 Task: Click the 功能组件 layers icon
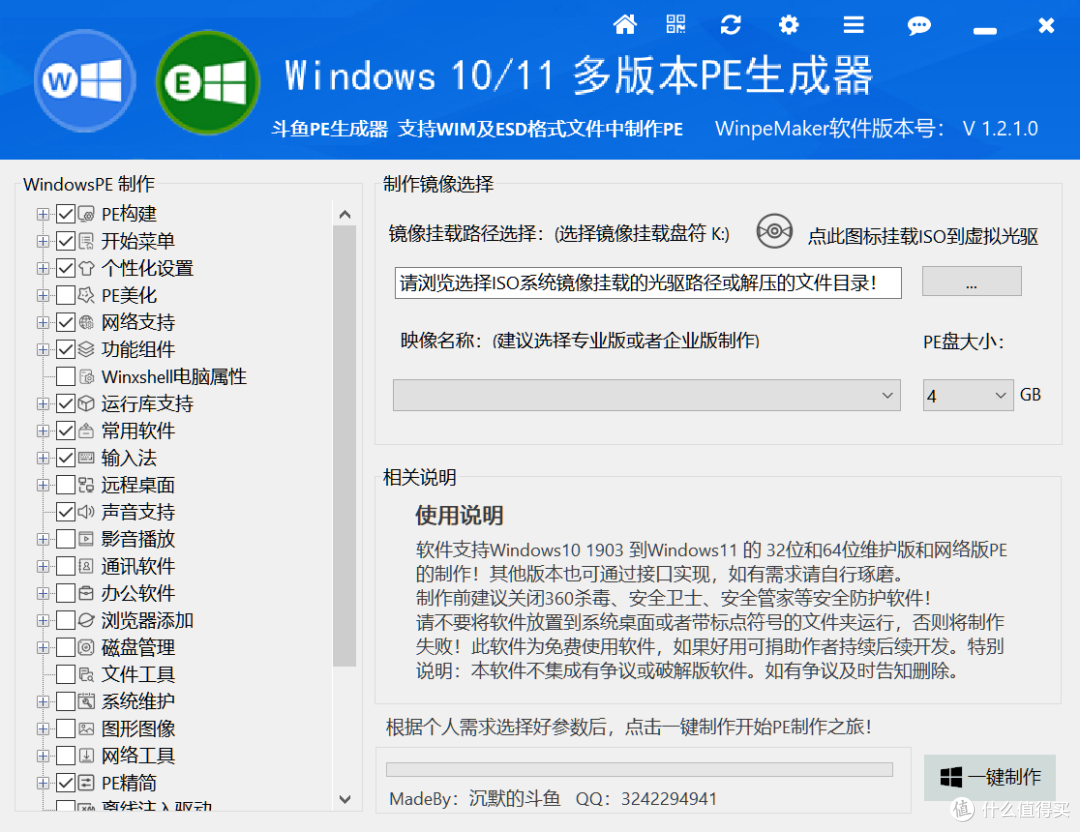(86, 349)
